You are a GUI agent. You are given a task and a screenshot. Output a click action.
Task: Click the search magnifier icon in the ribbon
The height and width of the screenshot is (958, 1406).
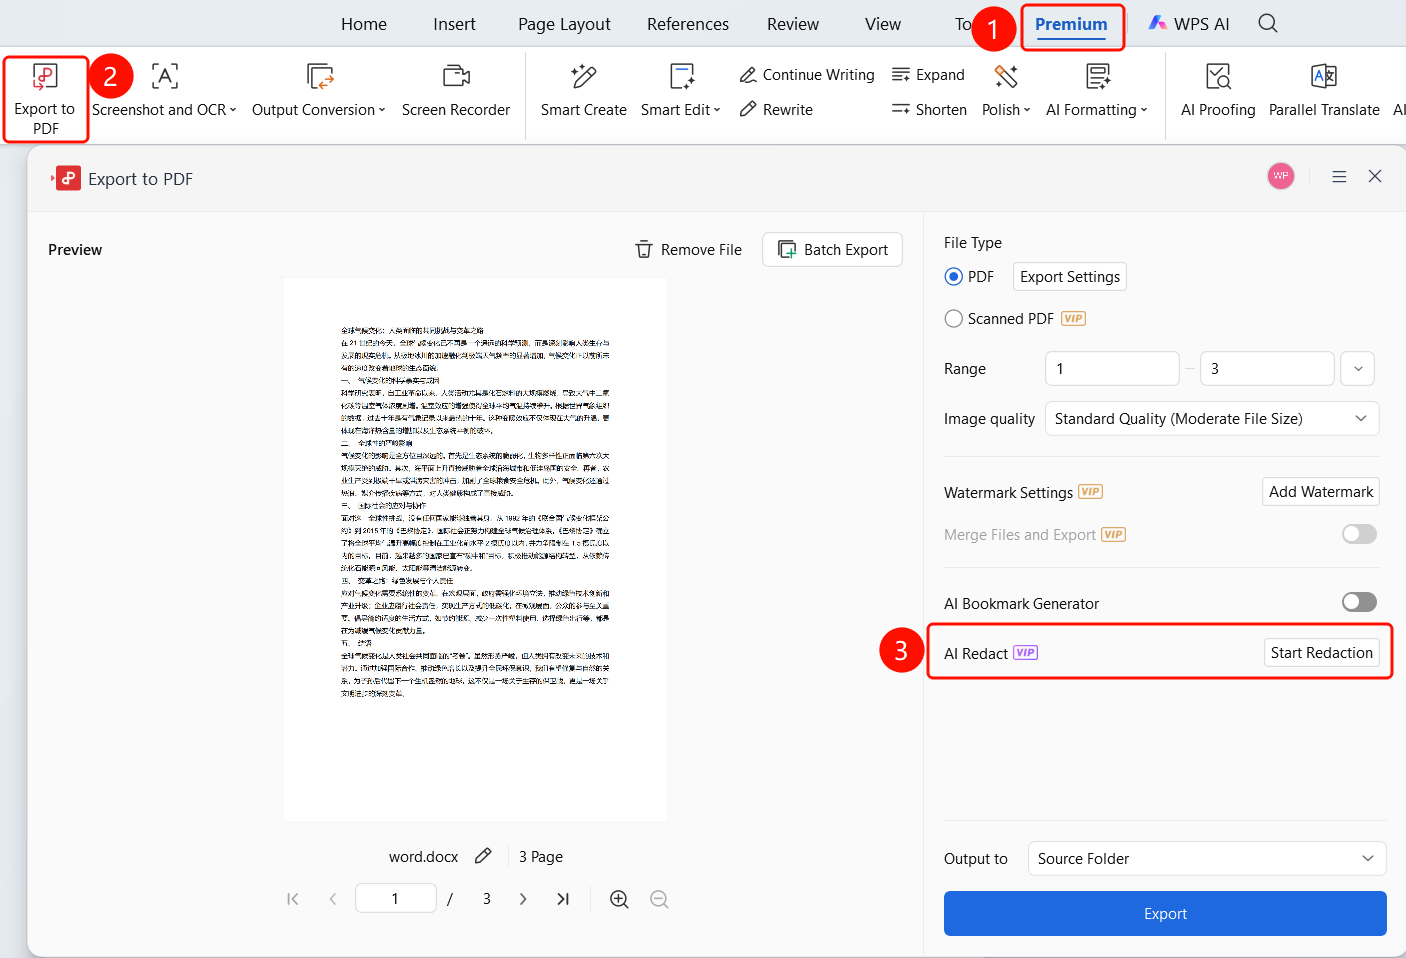click(x=1268, y=23)
